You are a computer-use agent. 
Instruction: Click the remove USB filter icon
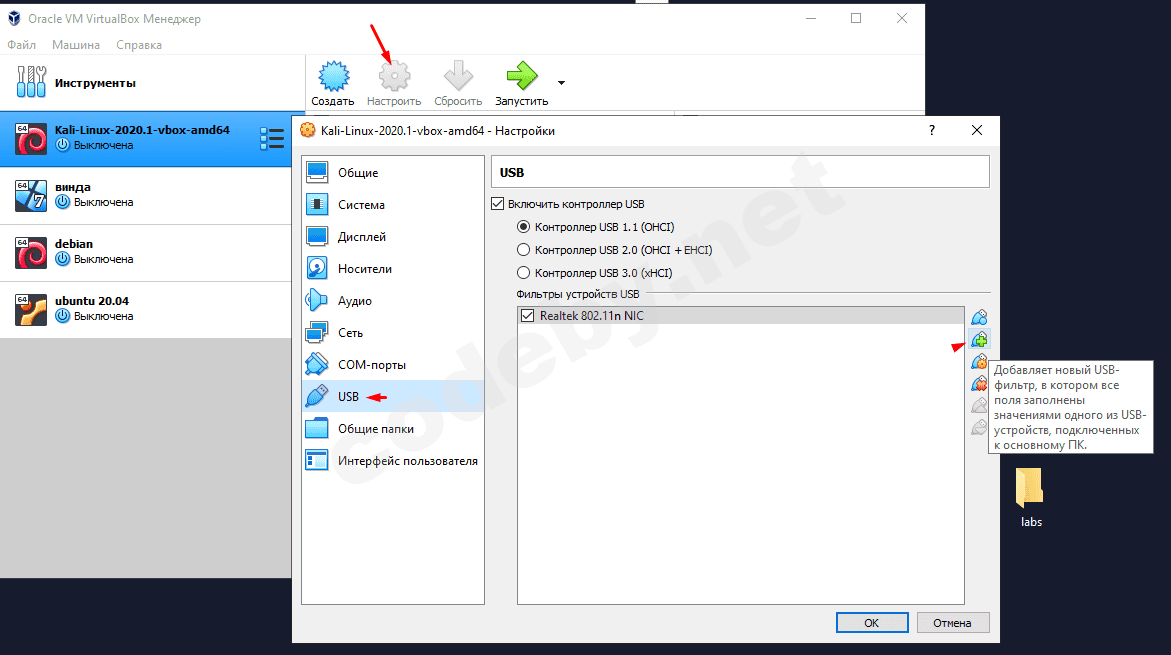(x=979, y=384)
